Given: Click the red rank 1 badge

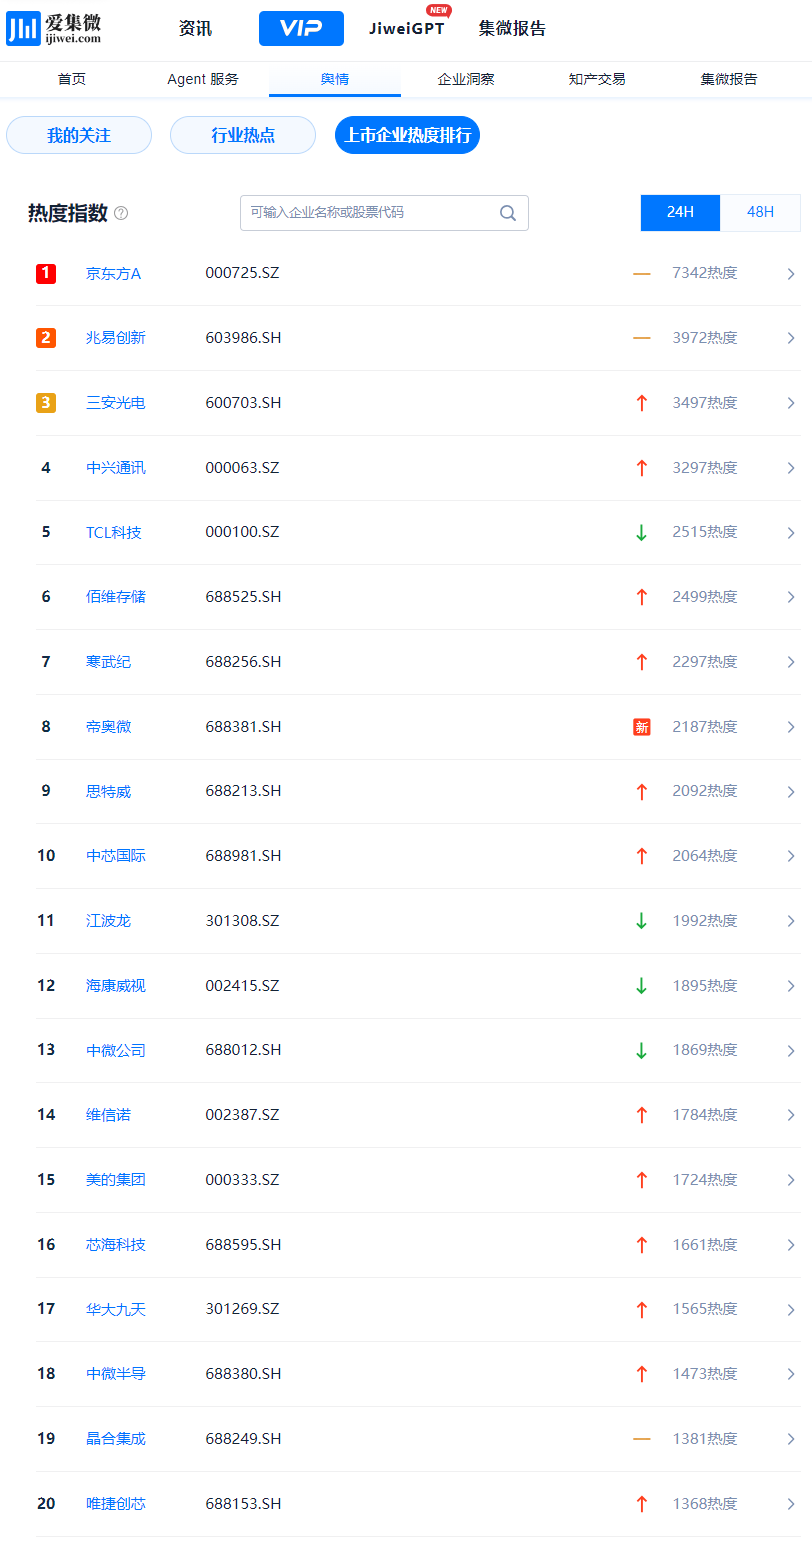Looking at the screenshot, I should 46,273.
